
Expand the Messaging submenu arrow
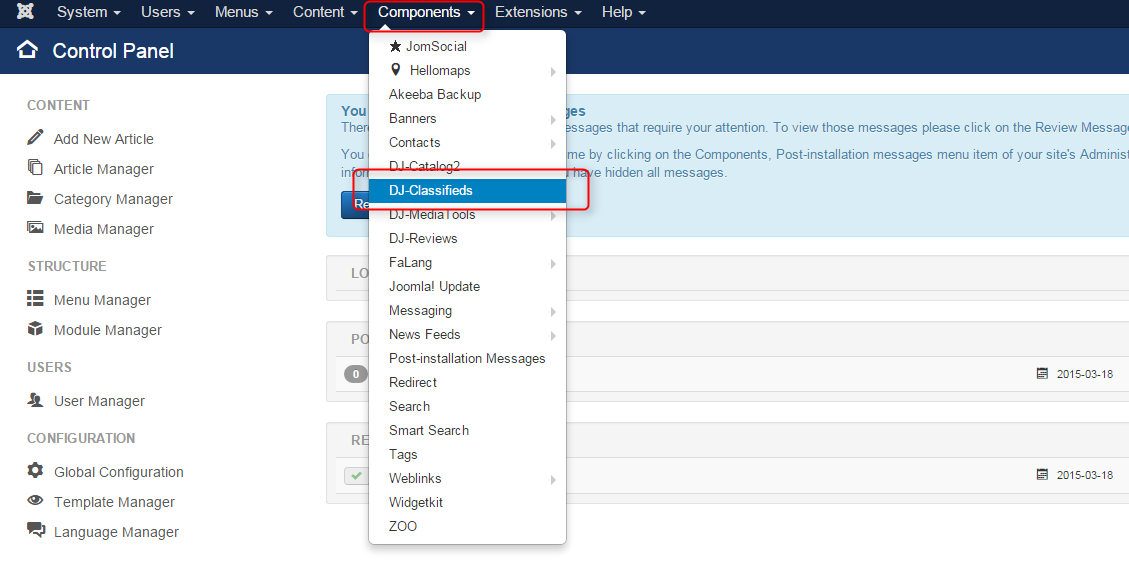pos(554,312)
